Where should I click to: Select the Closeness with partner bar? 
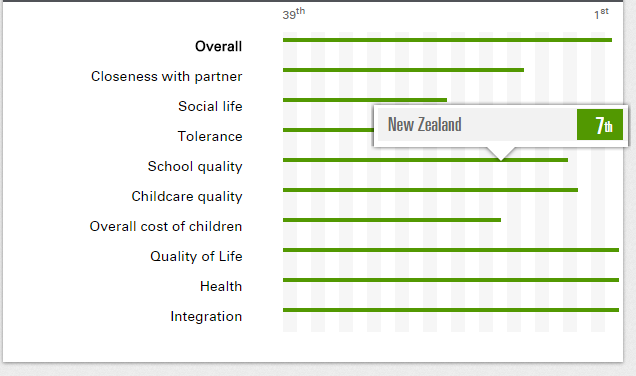coord(403,70)
